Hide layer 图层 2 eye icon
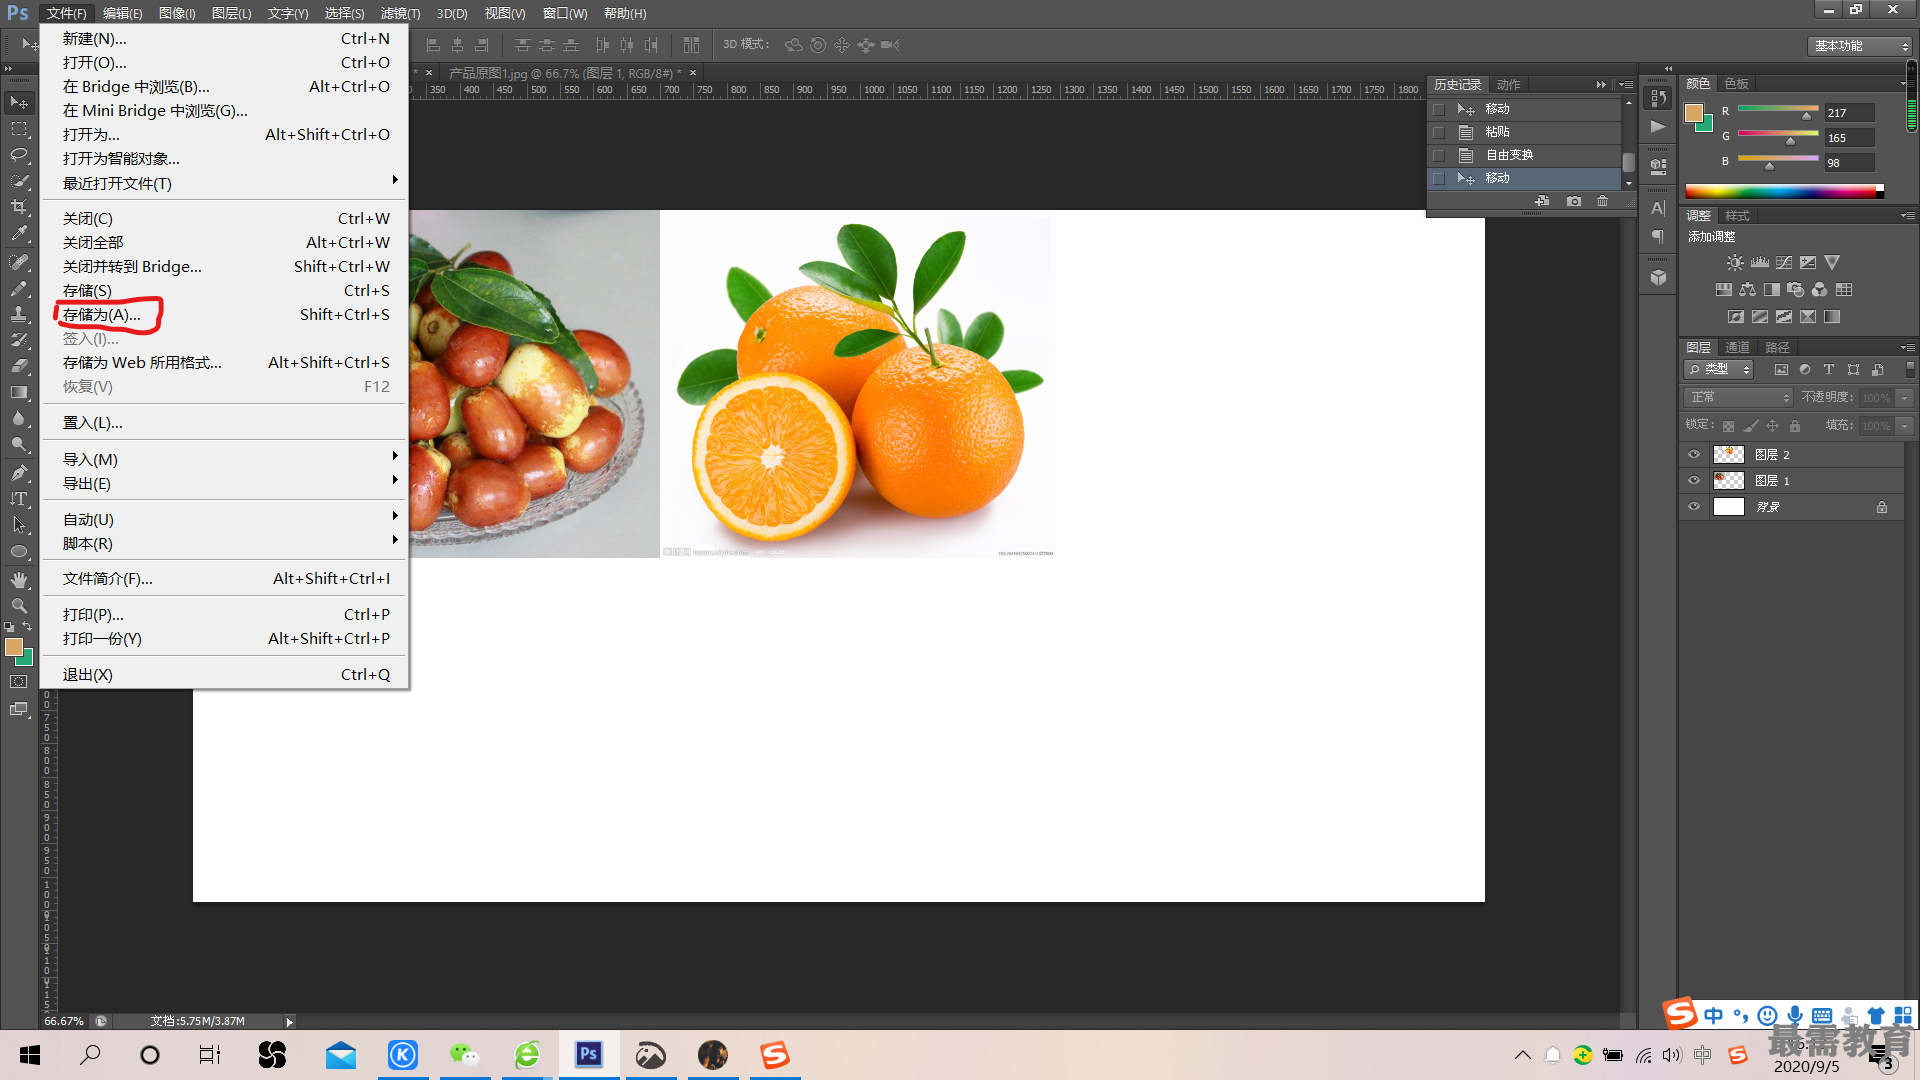 [1694, 454]
